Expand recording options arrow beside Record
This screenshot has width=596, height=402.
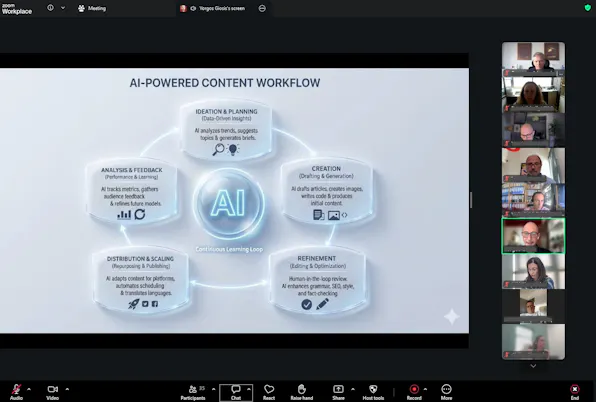click(425, 389)
